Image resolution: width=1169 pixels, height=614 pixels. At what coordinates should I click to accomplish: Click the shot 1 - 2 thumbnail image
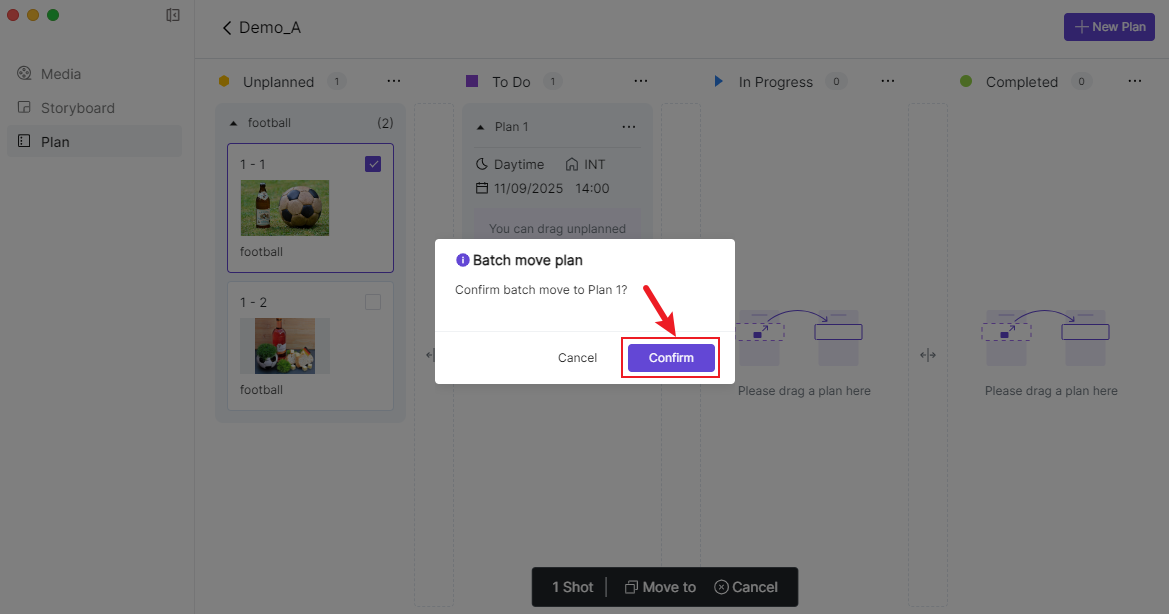click(285, 346)
